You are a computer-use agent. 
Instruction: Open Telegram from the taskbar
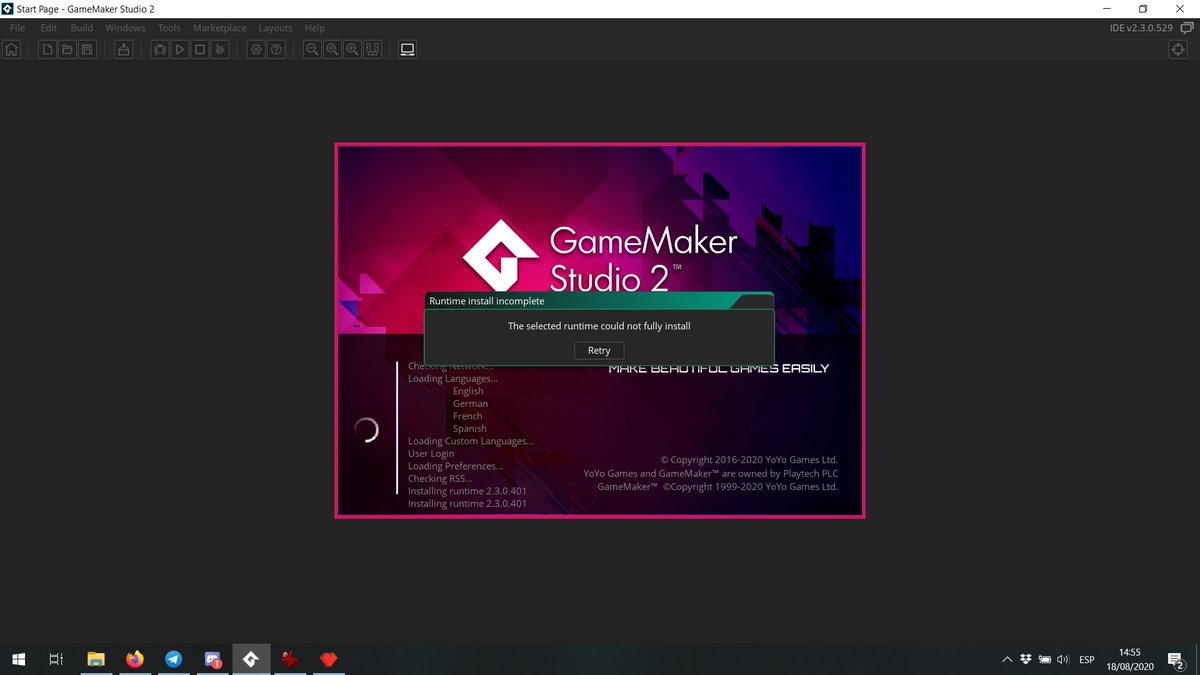[174, 659]
